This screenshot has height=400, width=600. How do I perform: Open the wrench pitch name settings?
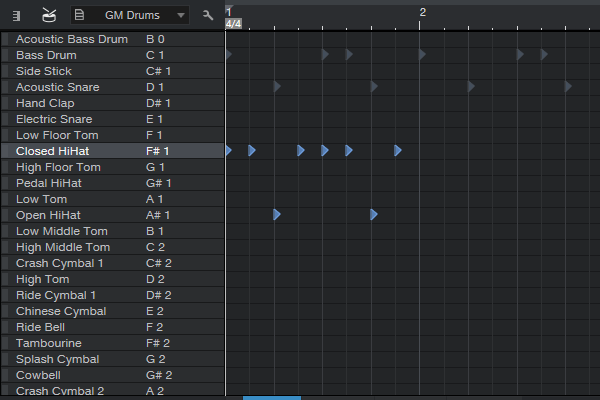[208, 15]
